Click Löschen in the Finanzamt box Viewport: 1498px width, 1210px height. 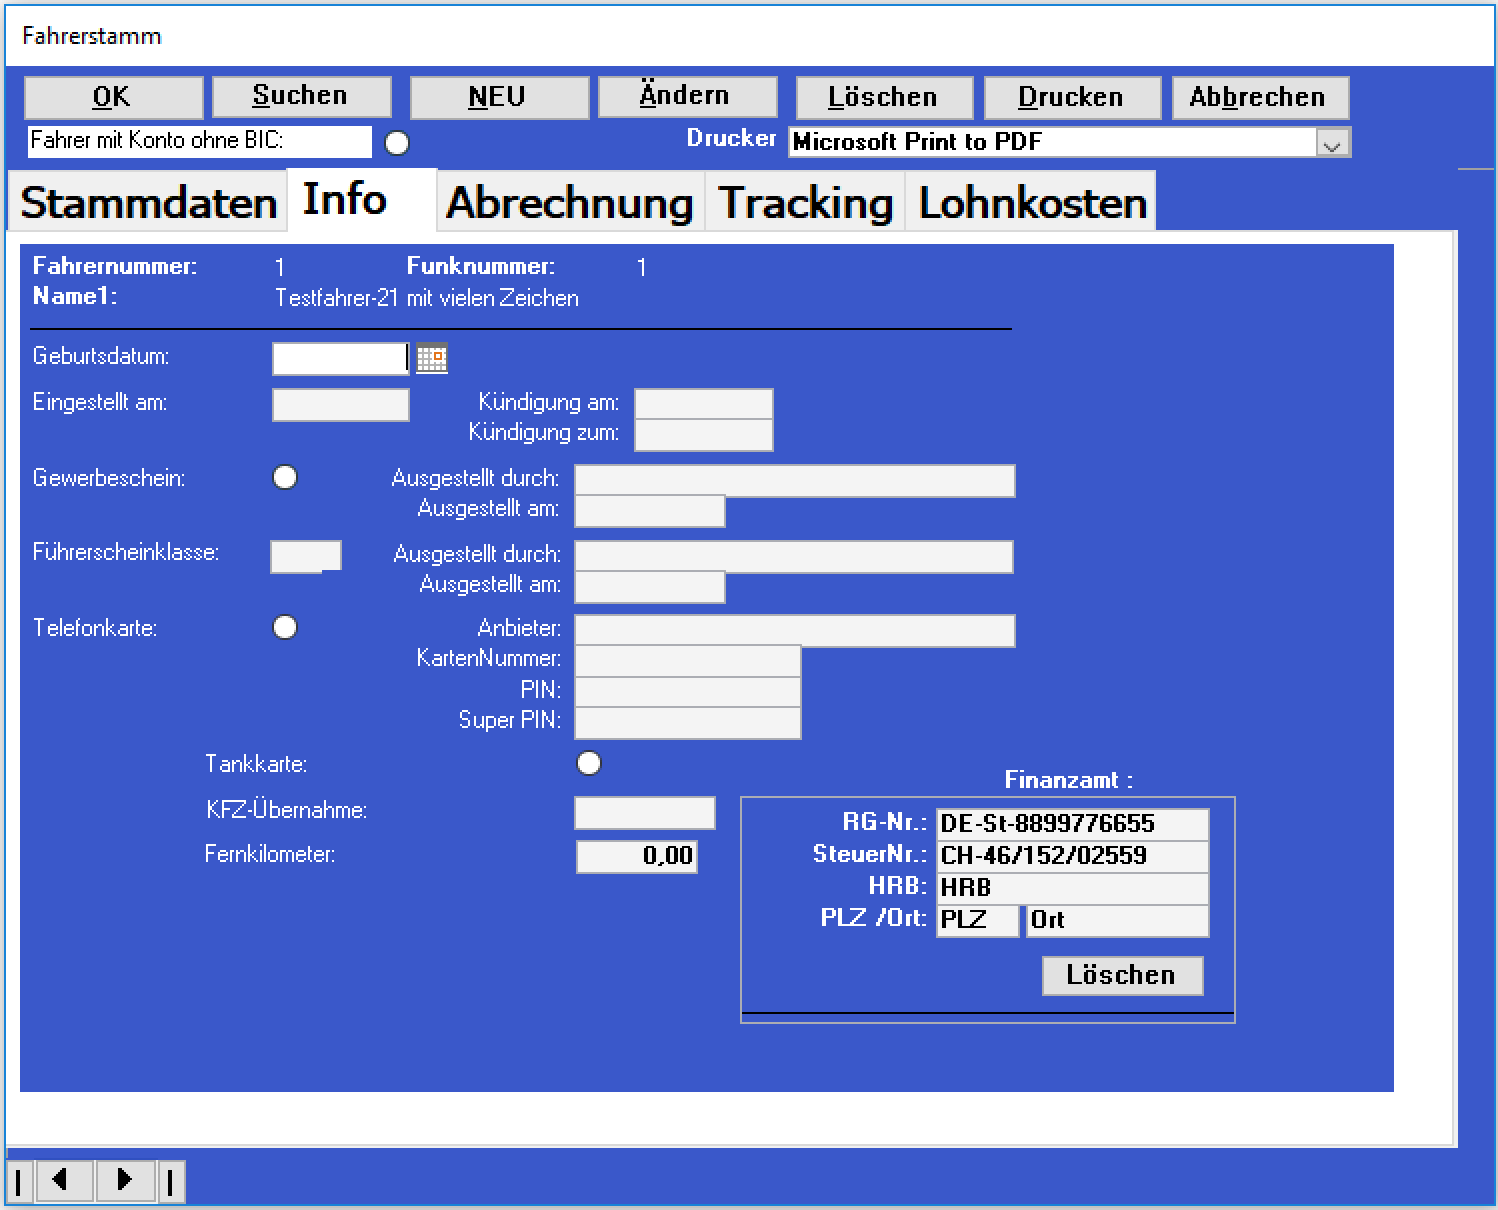pos(1121,975)
